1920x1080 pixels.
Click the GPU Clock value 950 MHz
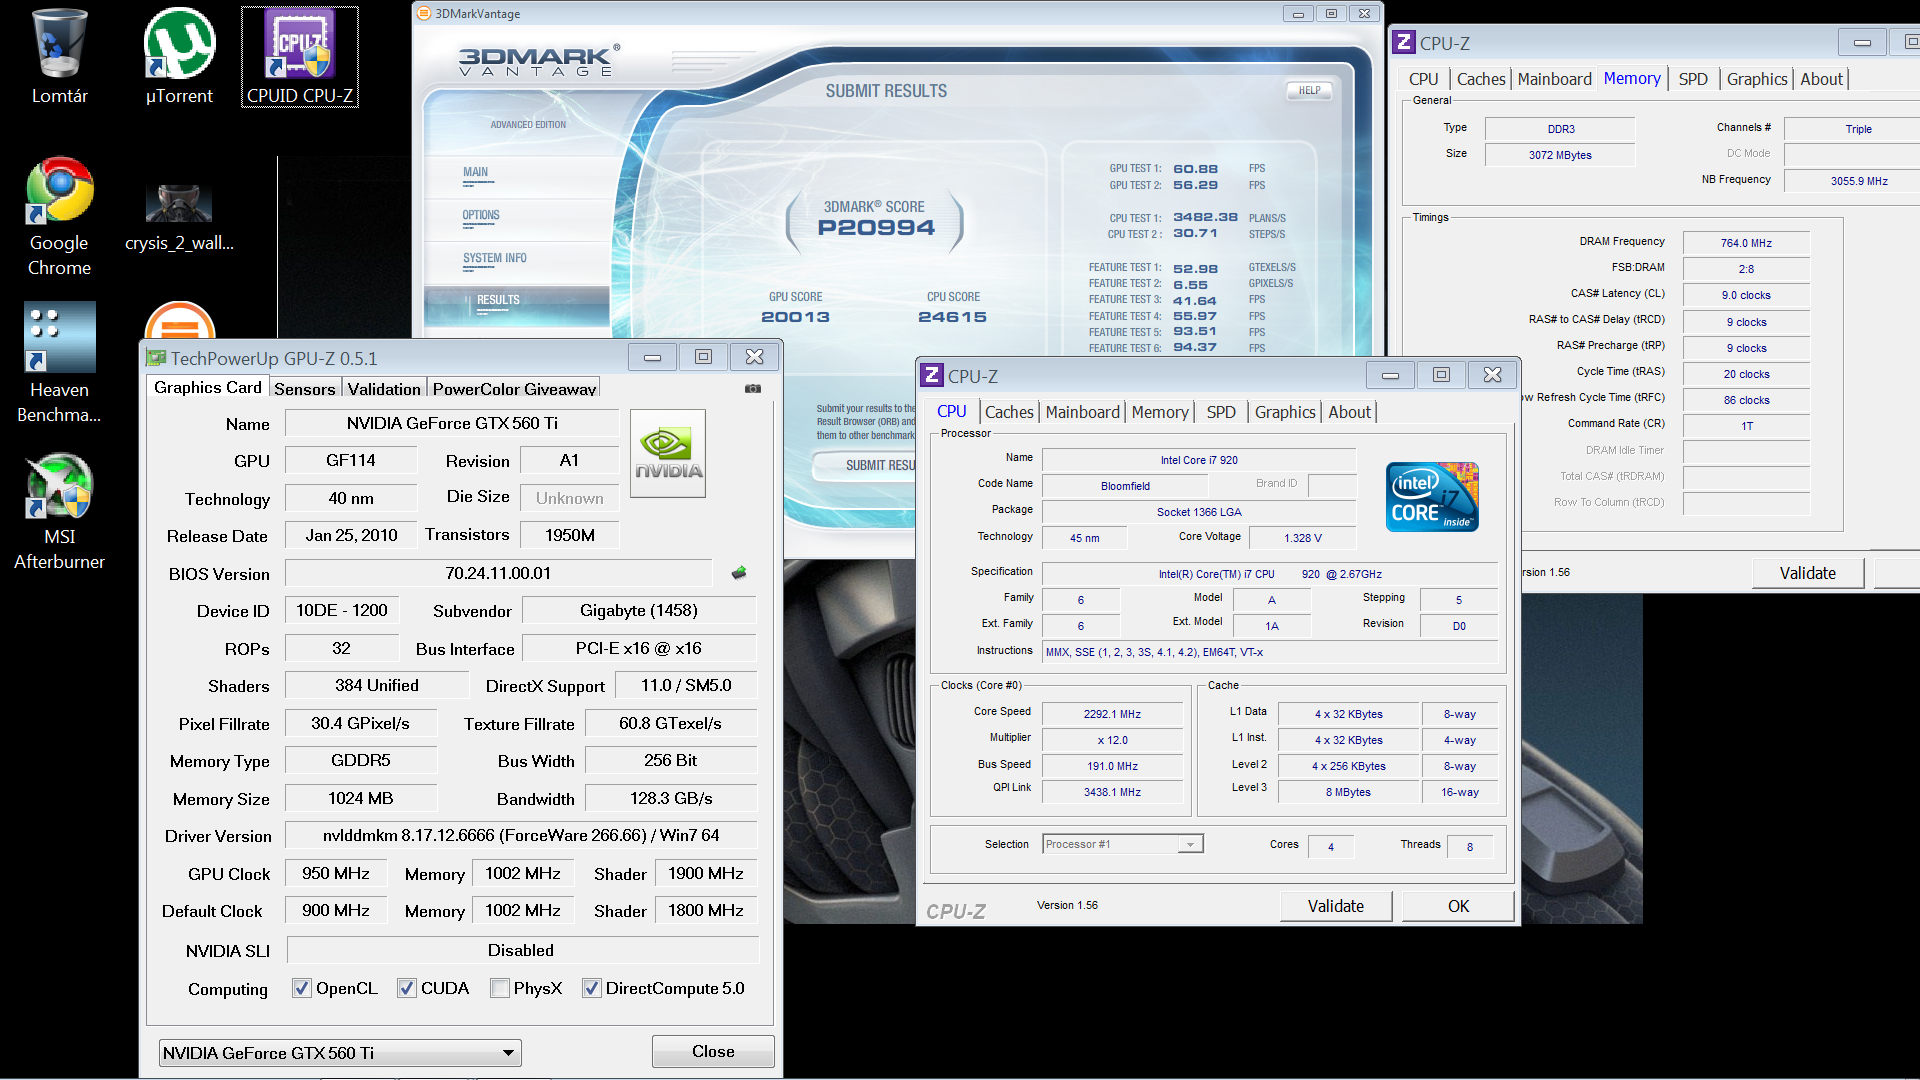336,873
